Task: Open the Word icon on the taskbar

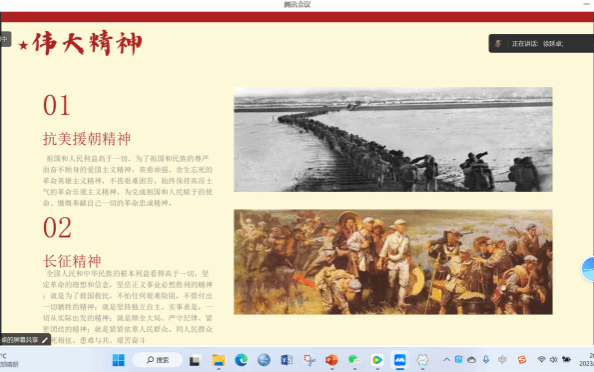Action: click(287, 360)
